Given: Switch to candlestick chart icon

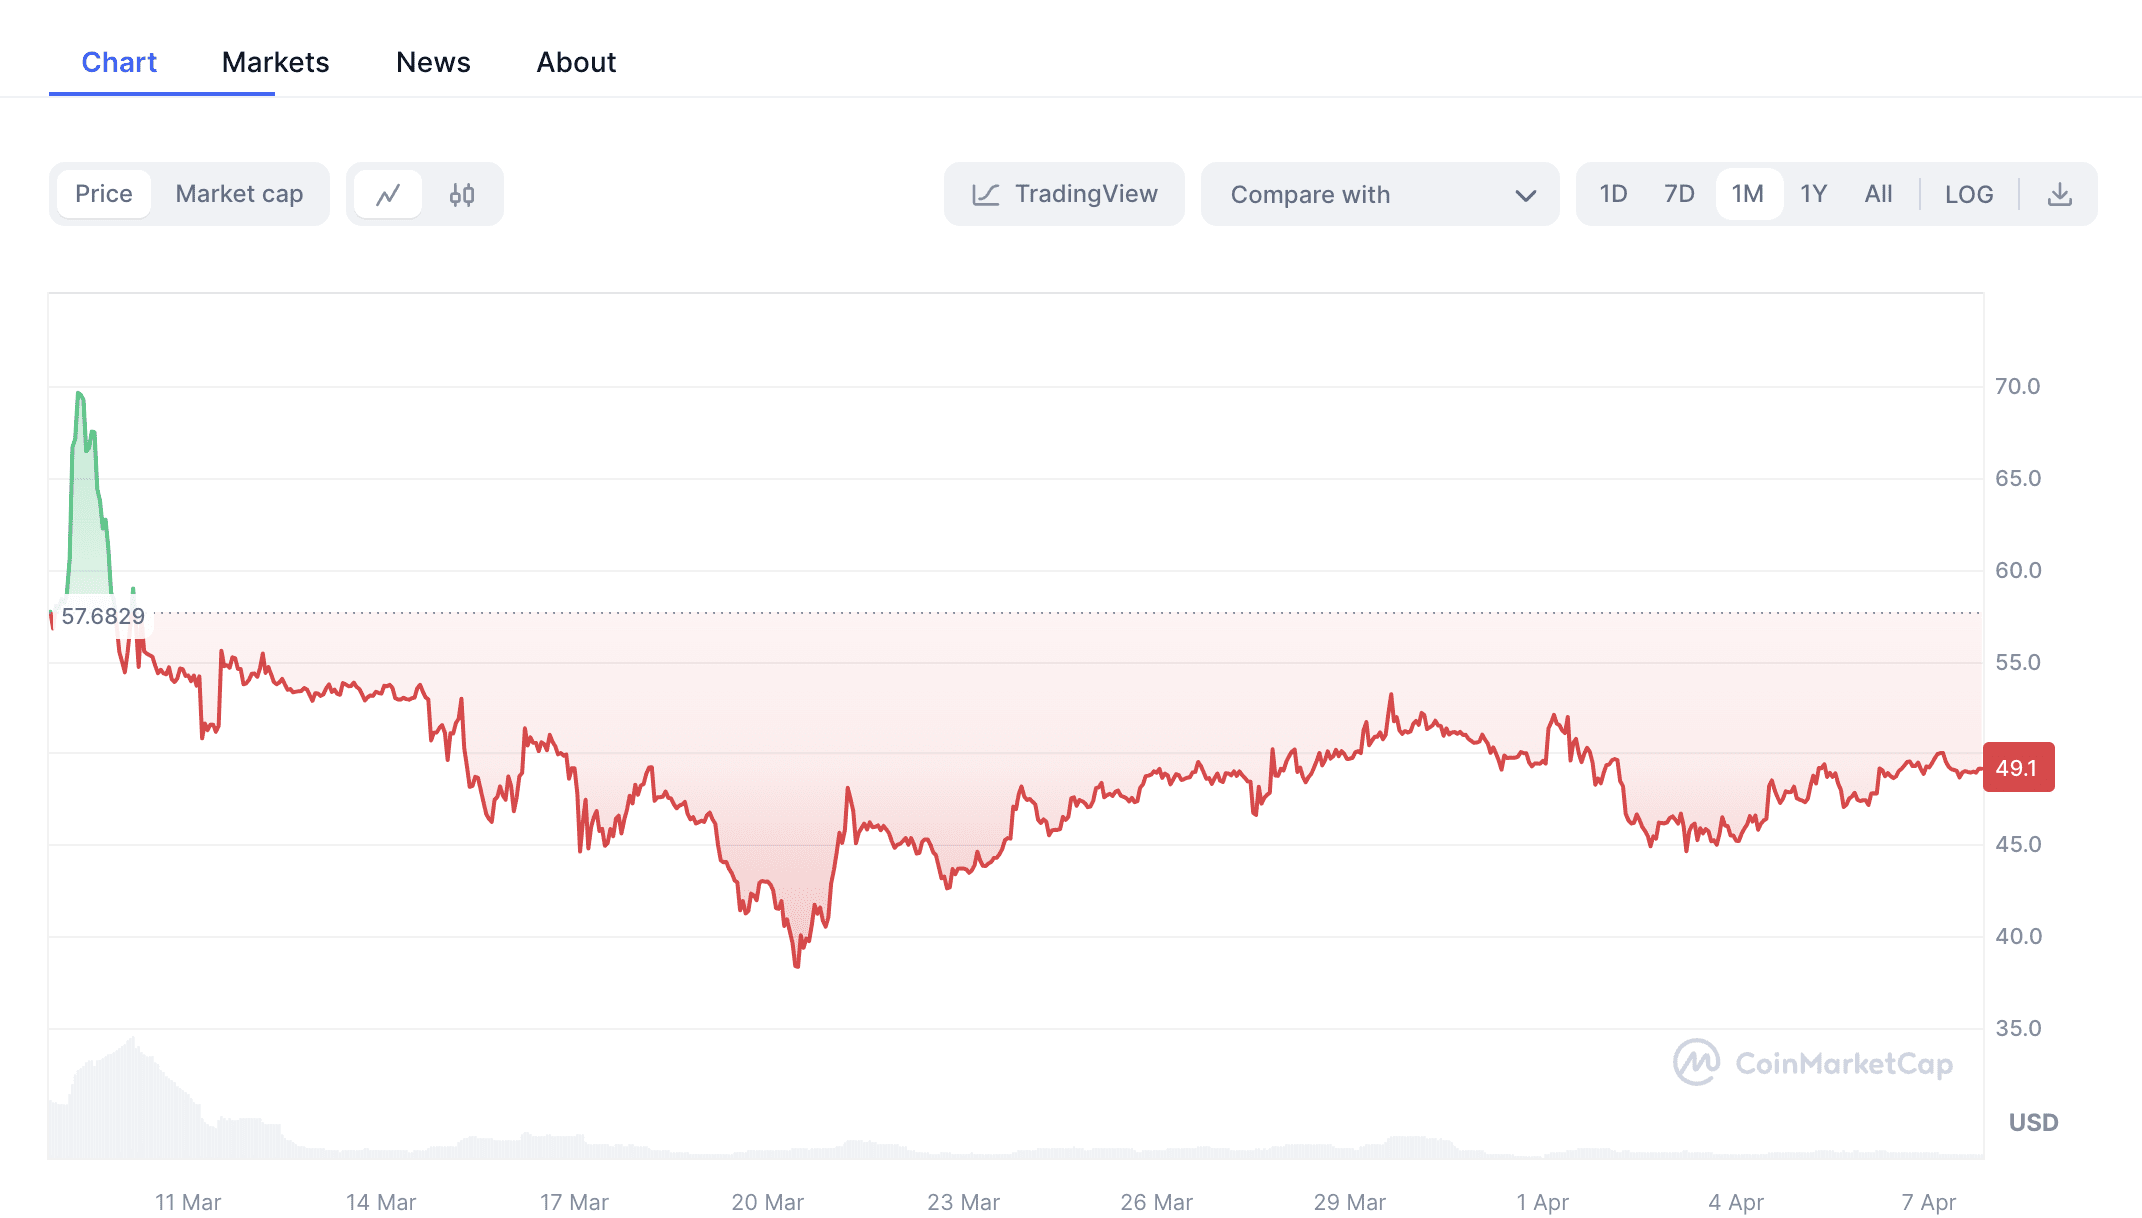Looking at the screenshot, I should click(462, 194).
